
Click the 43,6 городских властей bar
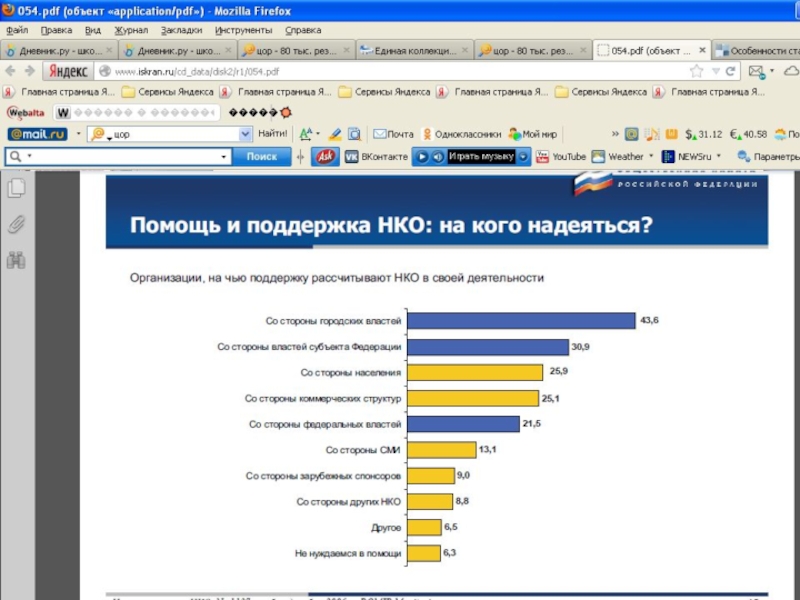point(521,320)
